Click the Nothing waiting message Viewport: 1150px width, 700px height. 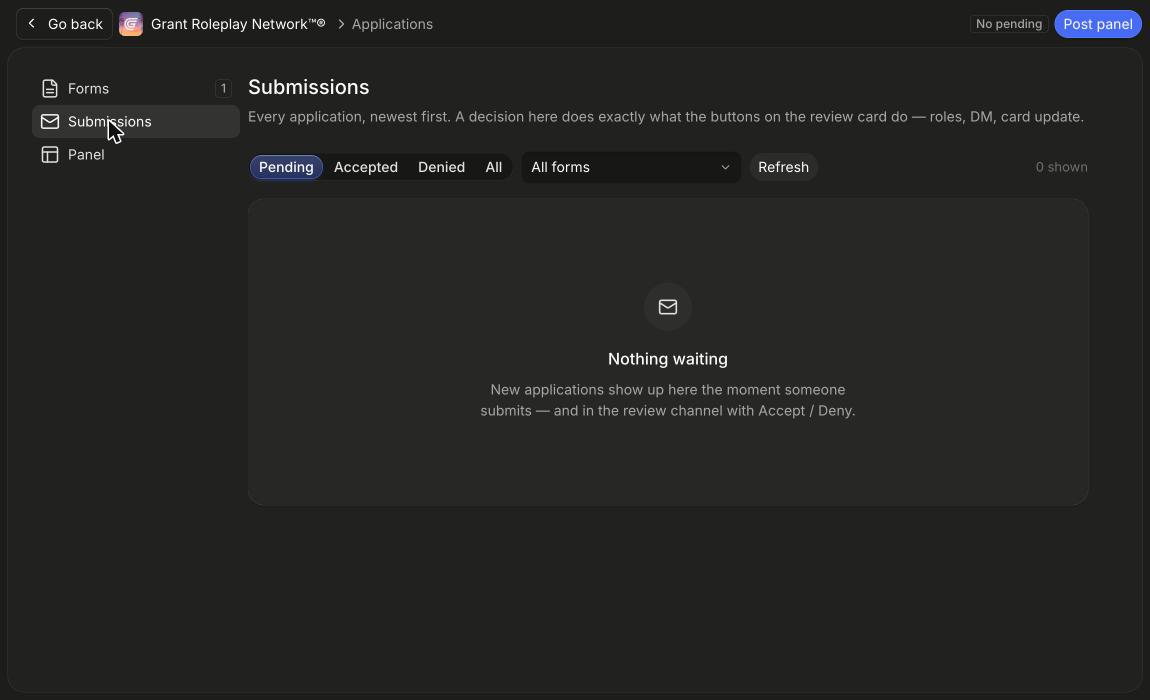[x=667, y=359]
